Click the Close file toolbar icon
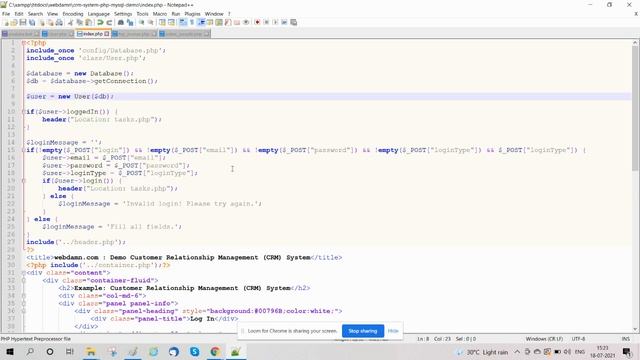Screen dimensions: 640x360 point(42,22)
